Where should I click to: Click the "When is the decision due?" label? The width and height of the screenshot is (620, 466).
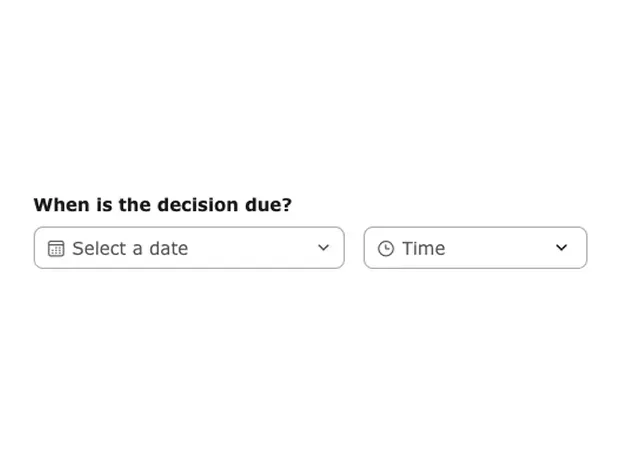[163, 205]
